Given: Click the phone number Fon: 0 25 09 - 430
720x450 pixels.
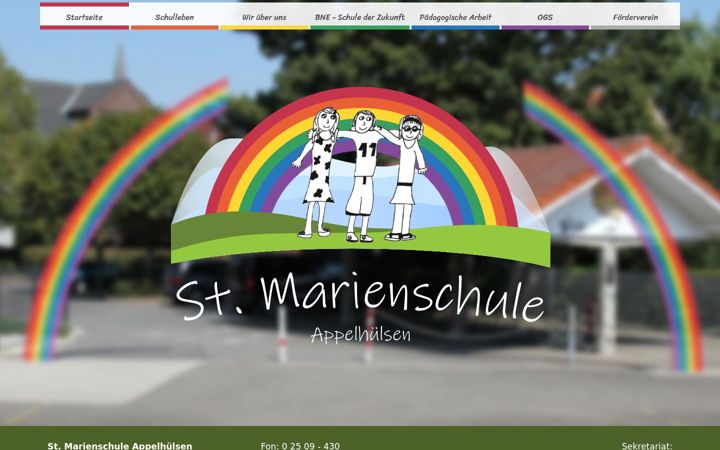Looking at the screenshot, I should 300,446.
